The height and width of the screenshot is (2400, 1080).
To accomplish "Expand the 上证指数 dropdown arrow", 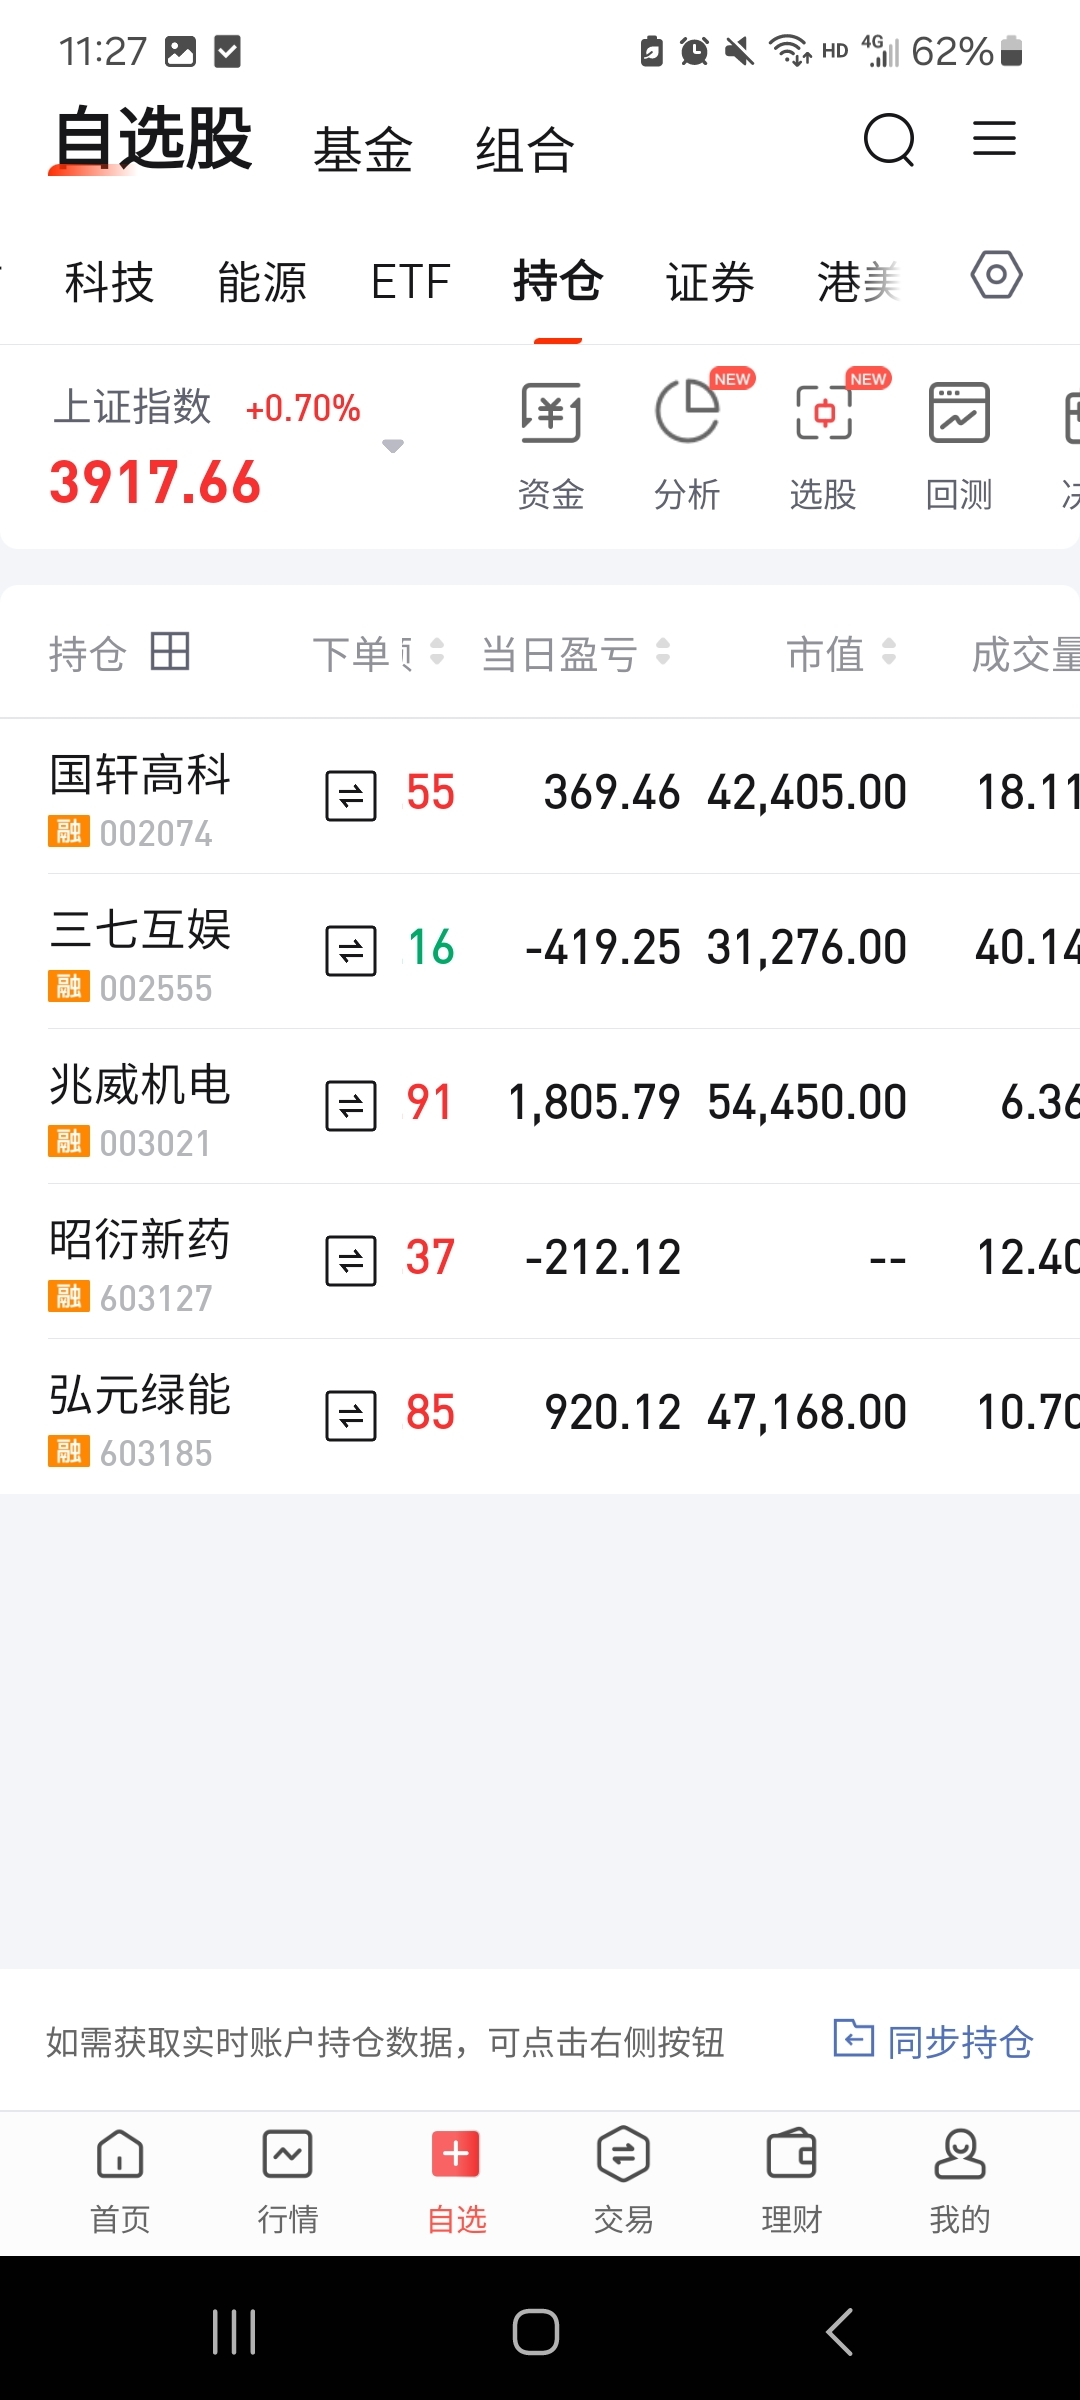I will (393, 445).
